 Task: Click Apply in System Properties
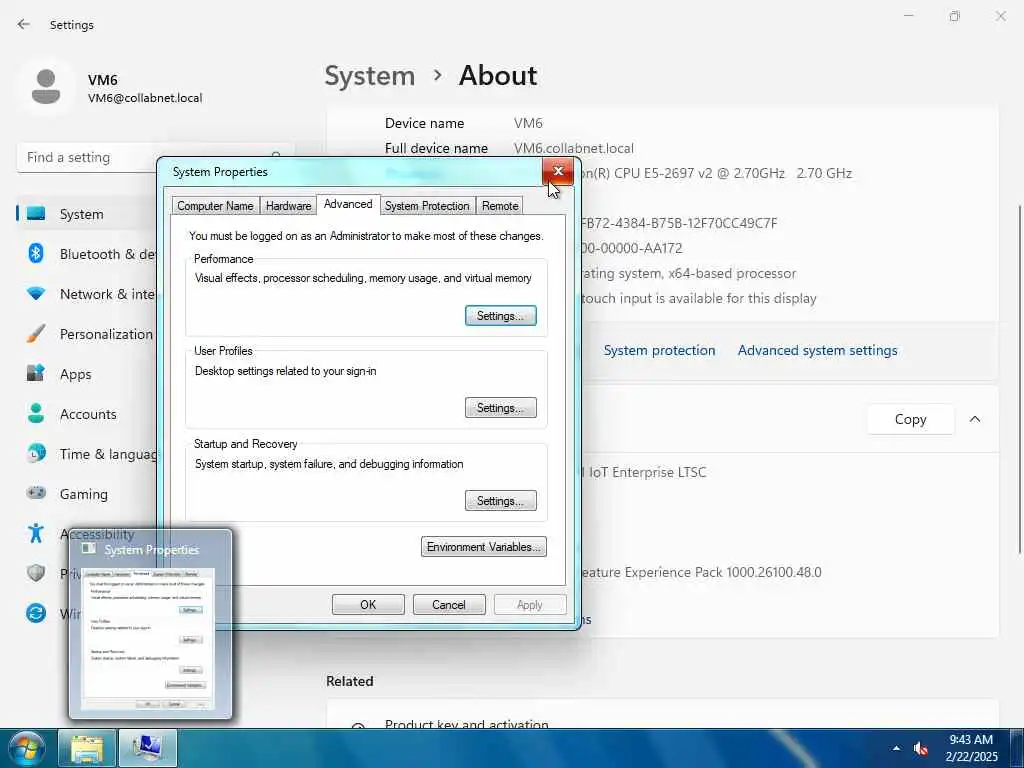click(x=530, y=605)
